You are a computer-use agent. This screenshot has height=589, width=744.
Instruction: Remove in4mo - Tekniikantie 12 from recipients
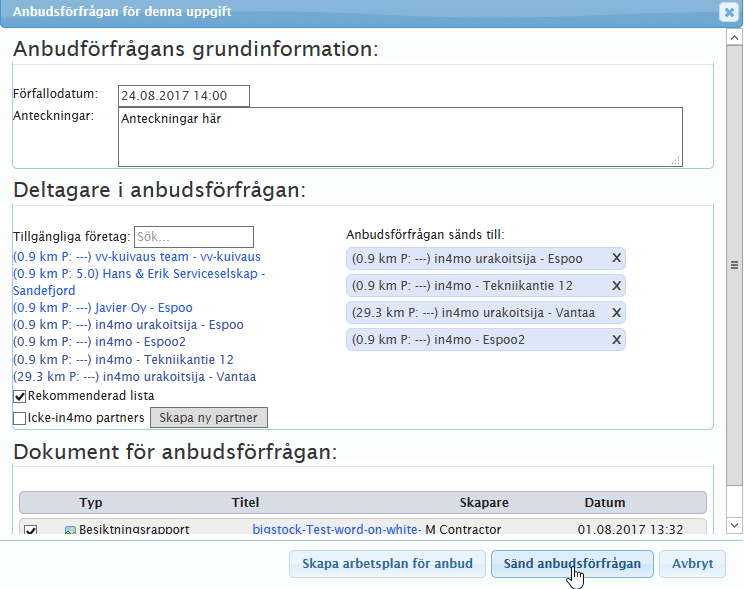click(x=616, y=286)
